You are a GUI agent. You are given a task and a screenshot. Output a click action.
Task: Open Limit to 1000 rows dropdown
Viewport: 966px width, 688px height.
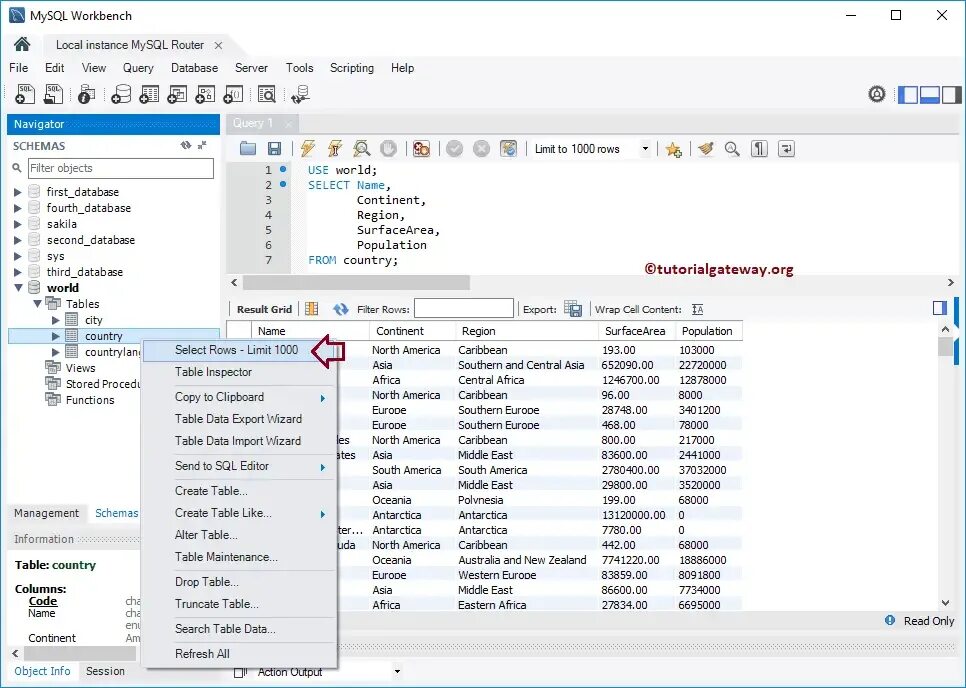click(x=645, y=149)
